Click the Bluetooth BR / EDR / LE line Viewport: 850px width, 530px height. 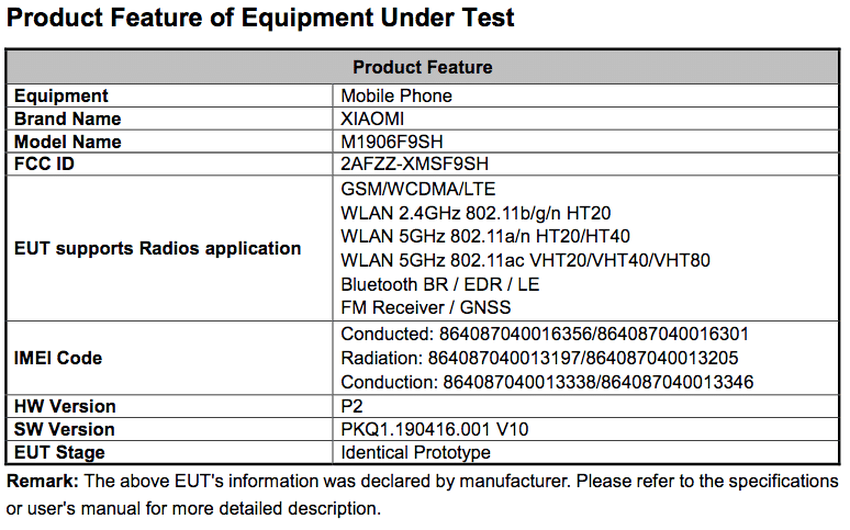tap(440, 284)
